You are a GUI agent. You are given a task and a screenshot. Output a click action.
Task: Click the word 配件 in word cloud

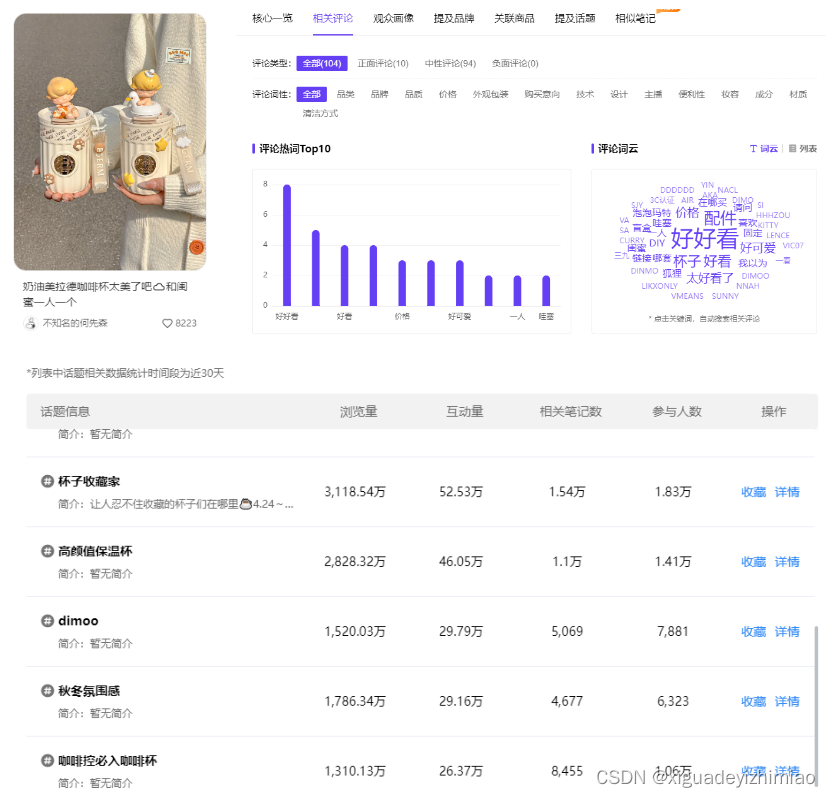719,218
